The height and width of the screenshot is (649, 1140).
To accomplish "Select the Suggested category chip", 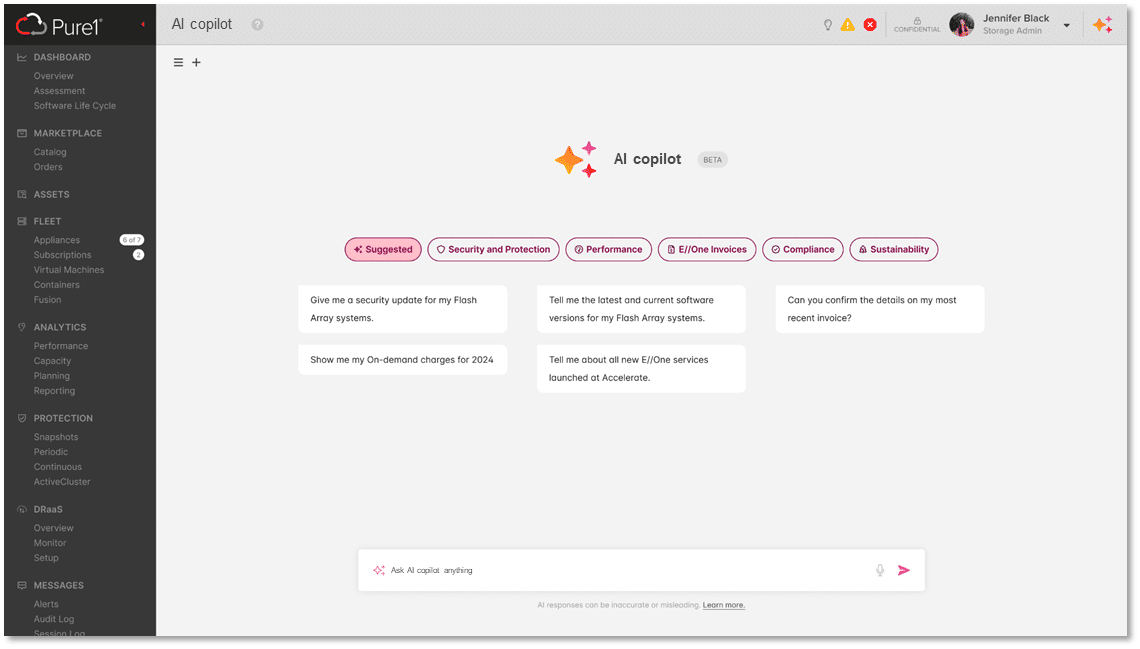I will tap(383, 250).
